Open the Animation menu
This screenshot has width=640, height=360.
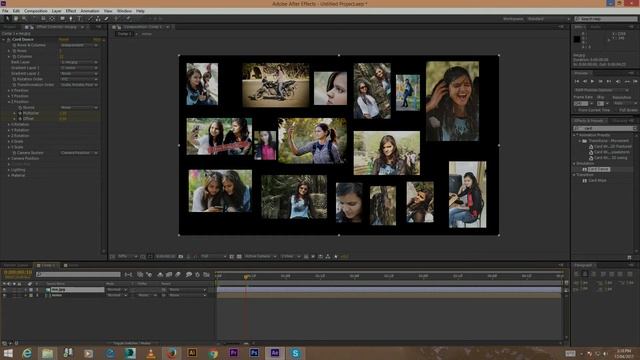pyautogui.click(x=90, y=11)
